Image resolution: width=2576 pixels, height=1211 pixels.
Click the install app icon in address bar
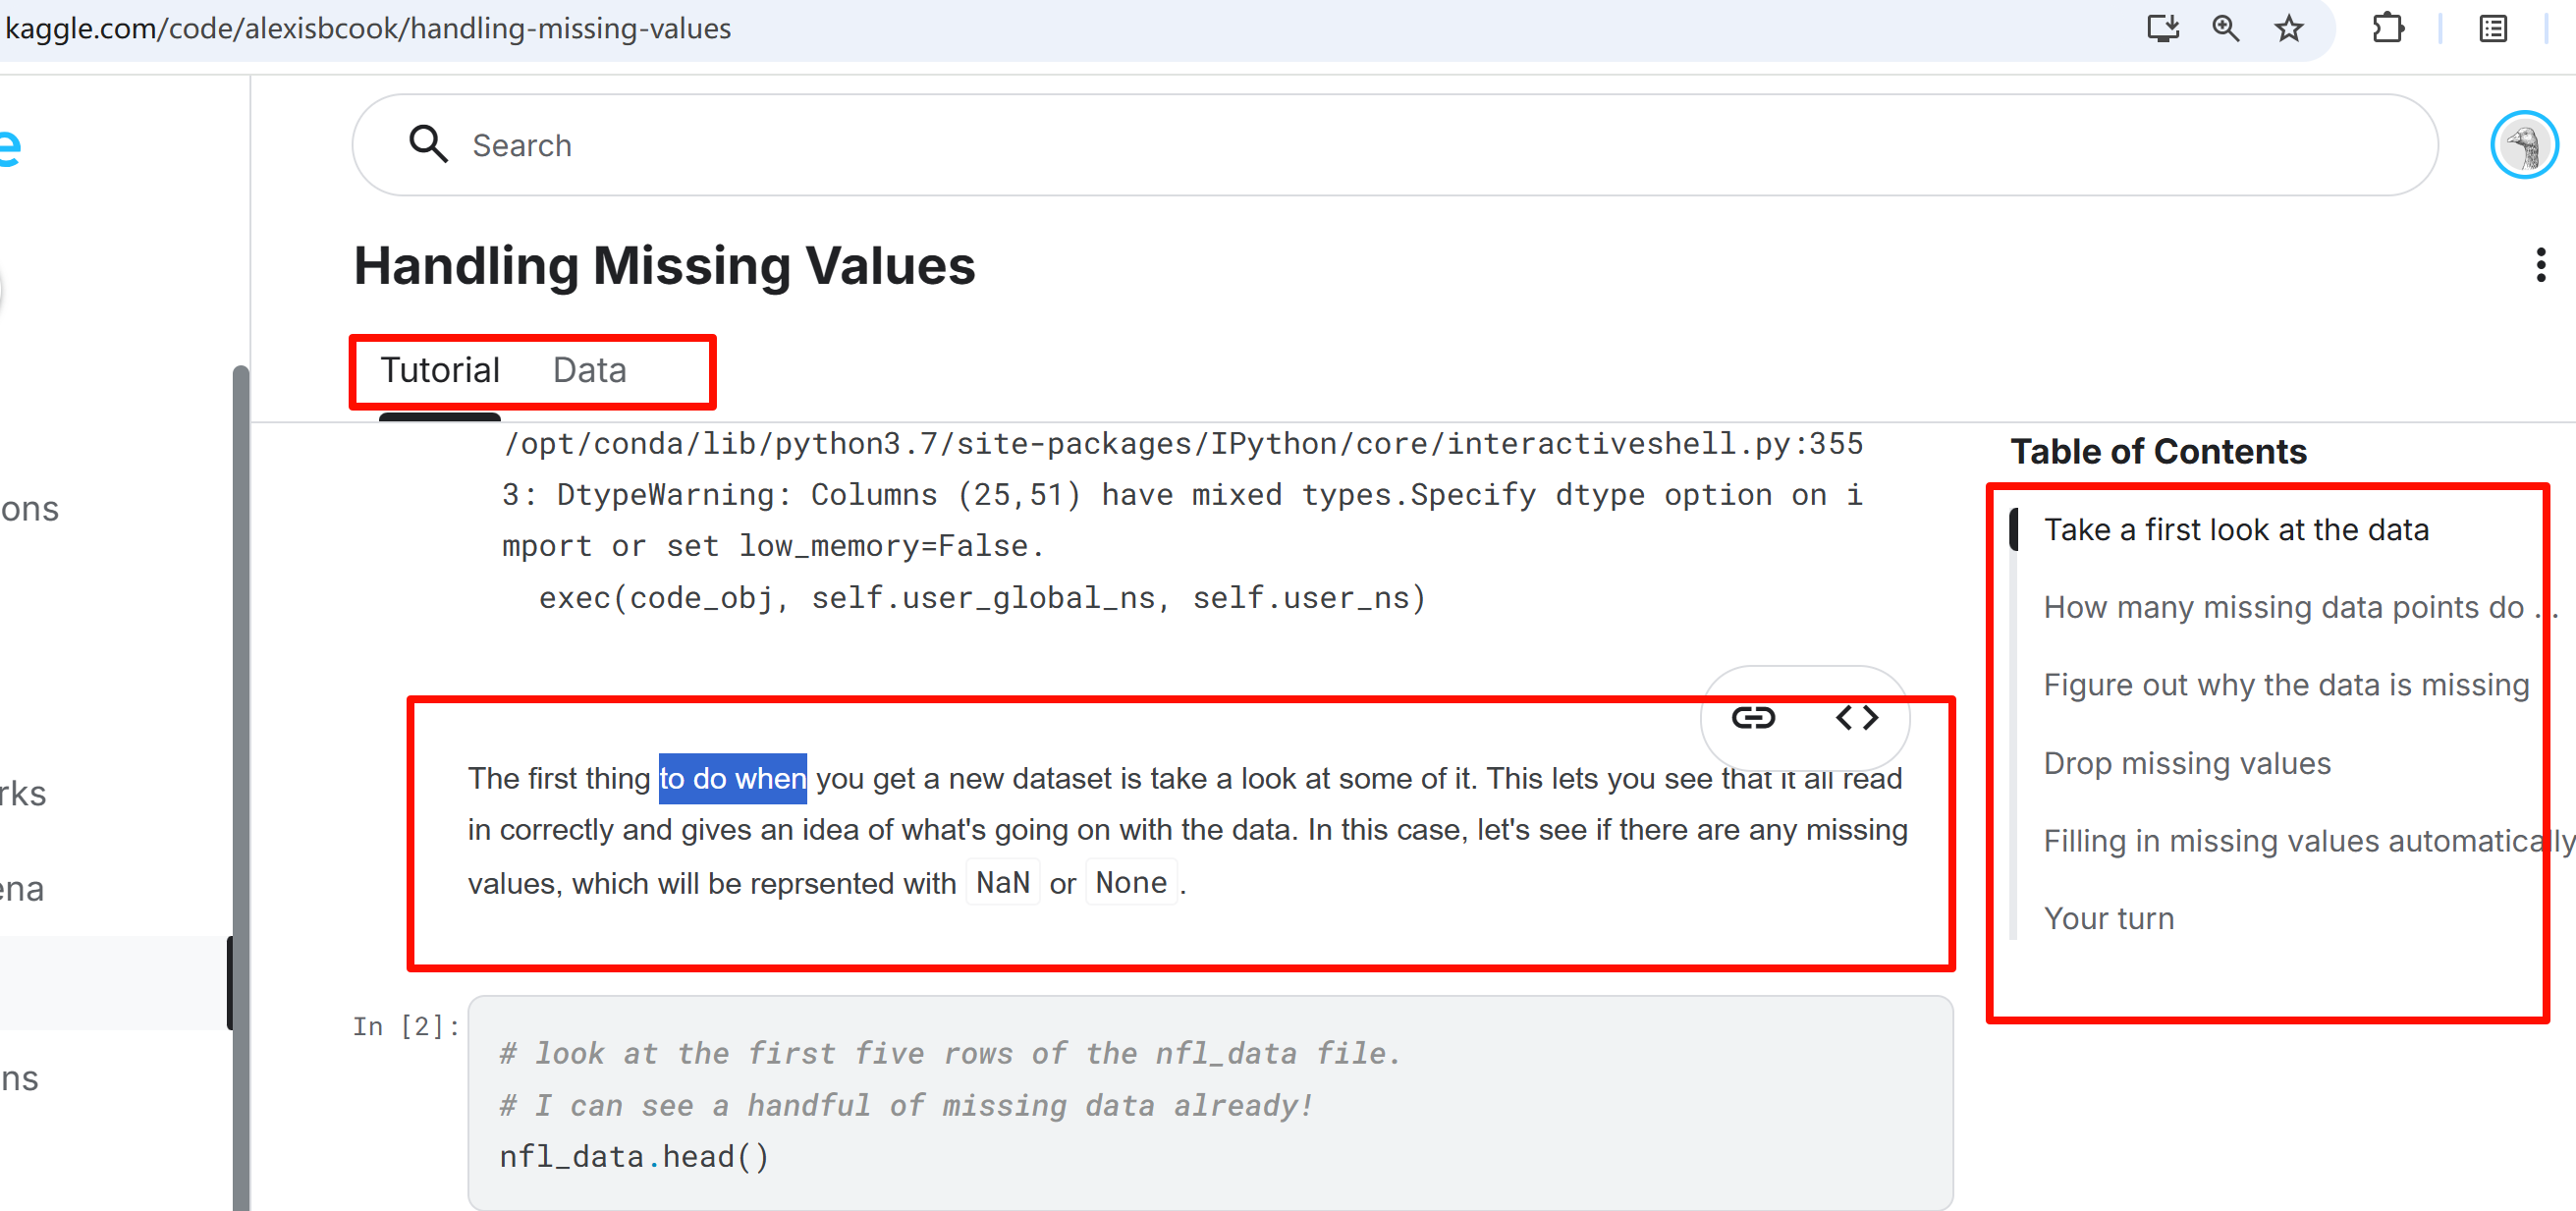[2163, 28]
